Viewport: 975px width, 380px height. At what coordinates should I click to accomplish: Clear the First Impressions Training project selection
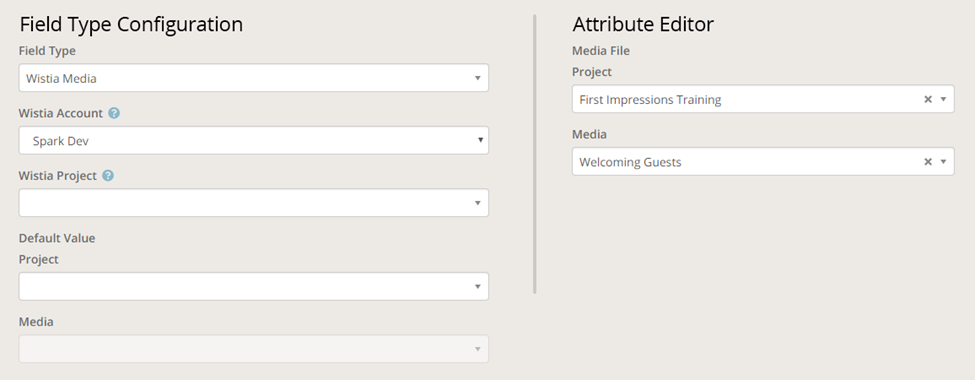coord(928,100)
